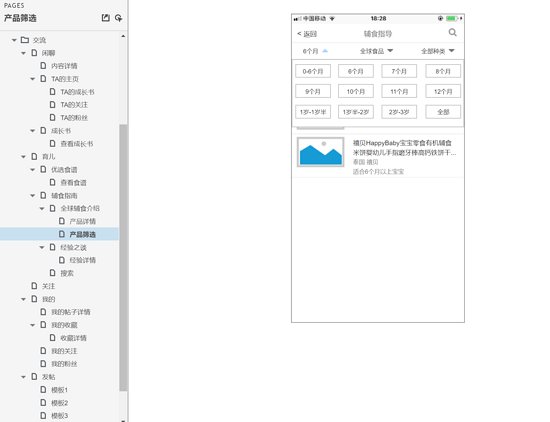
Task: Open the 我的收藏 page in tree
Action: (64, 325)
